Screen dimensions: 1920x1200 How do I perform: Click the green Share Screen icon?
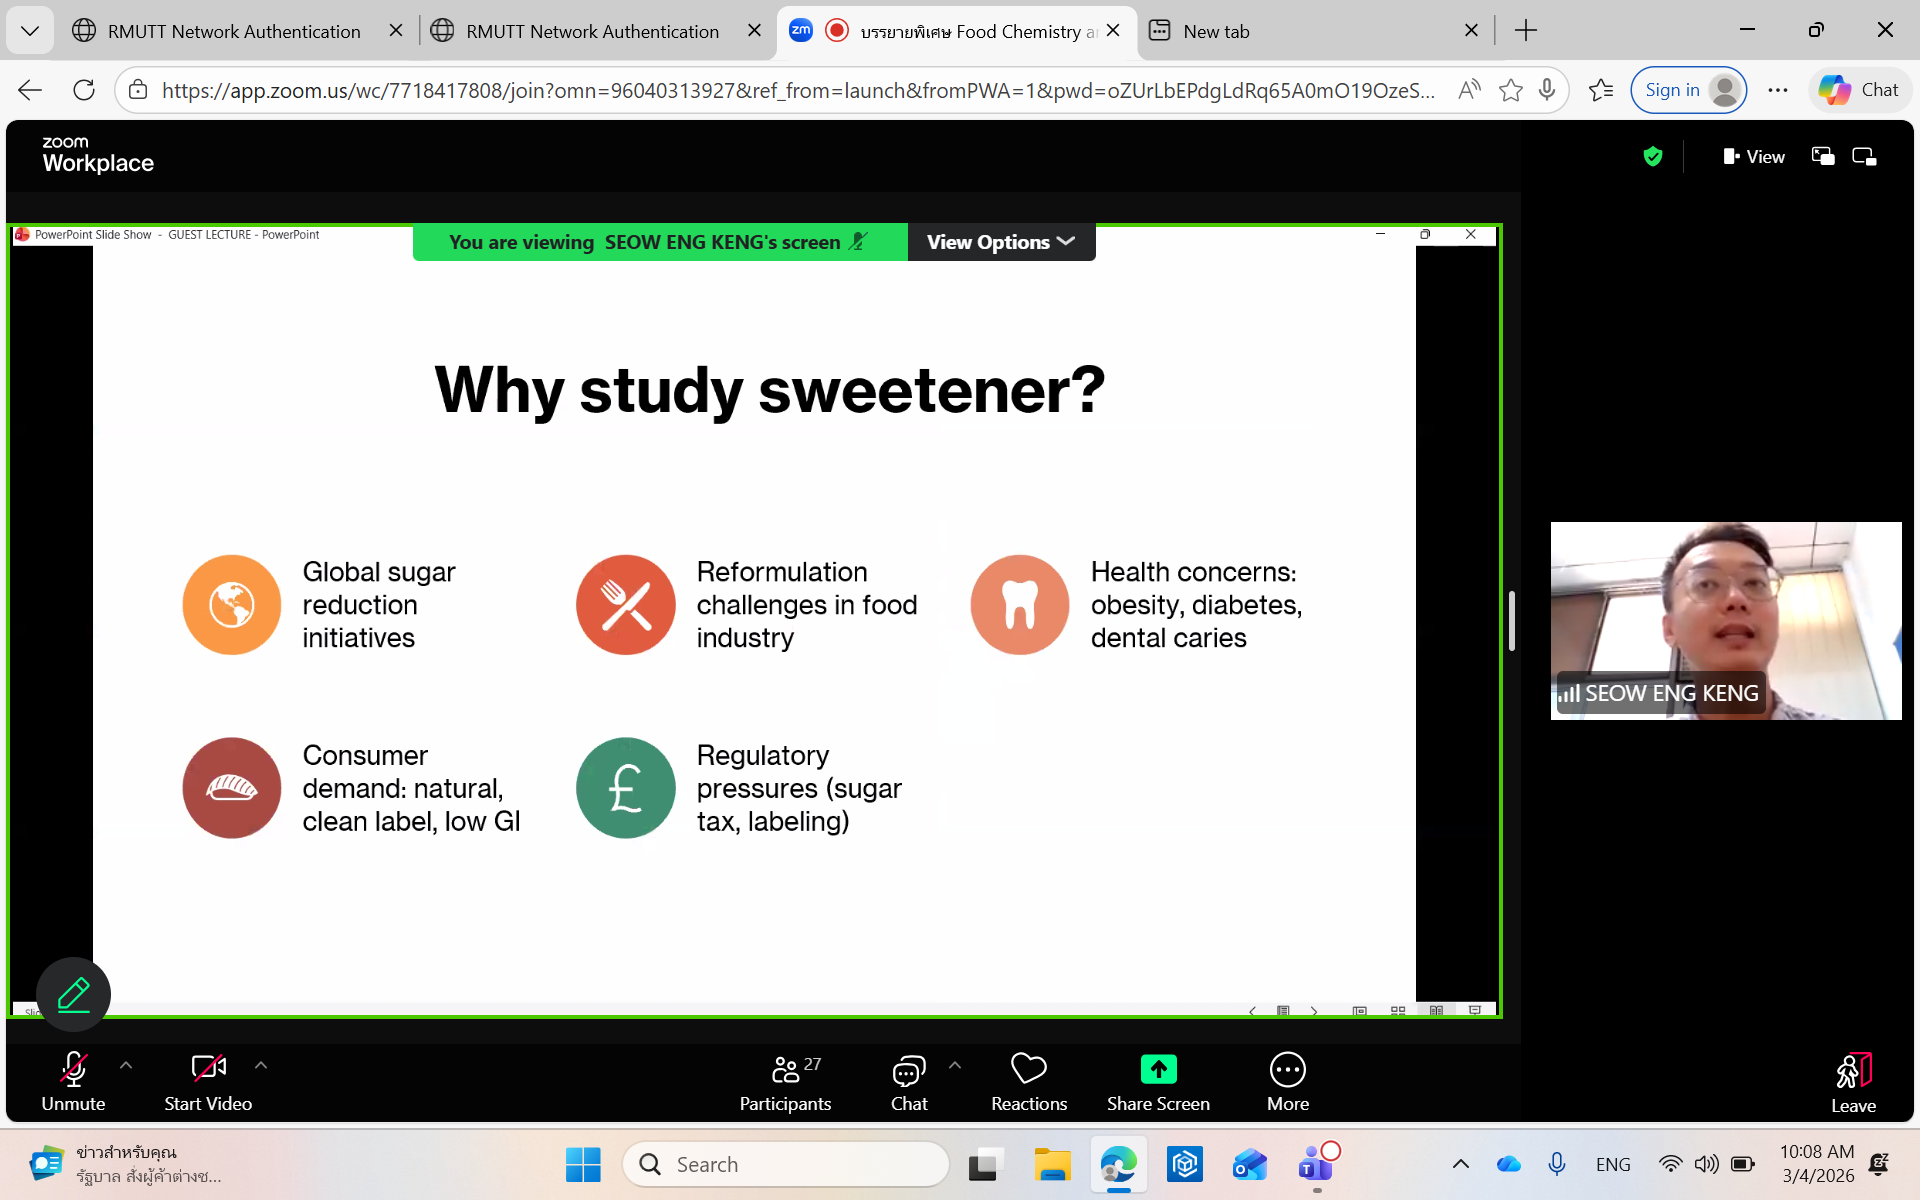1158,1070
